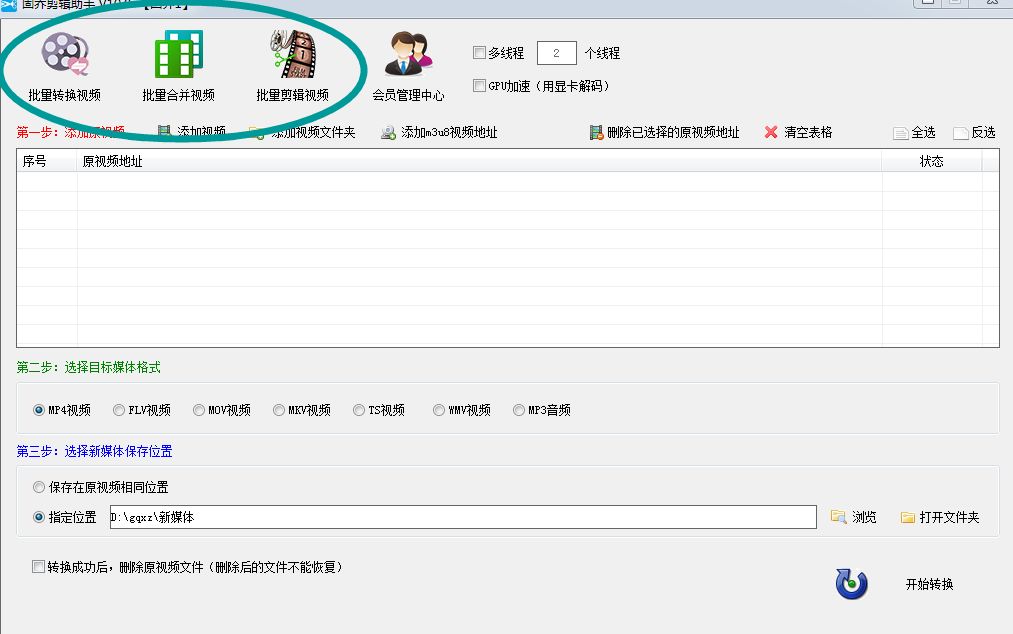Screen dimensions: 1013x634
Task: Click the 浏览 folder search icon
Action: [839, 517]
